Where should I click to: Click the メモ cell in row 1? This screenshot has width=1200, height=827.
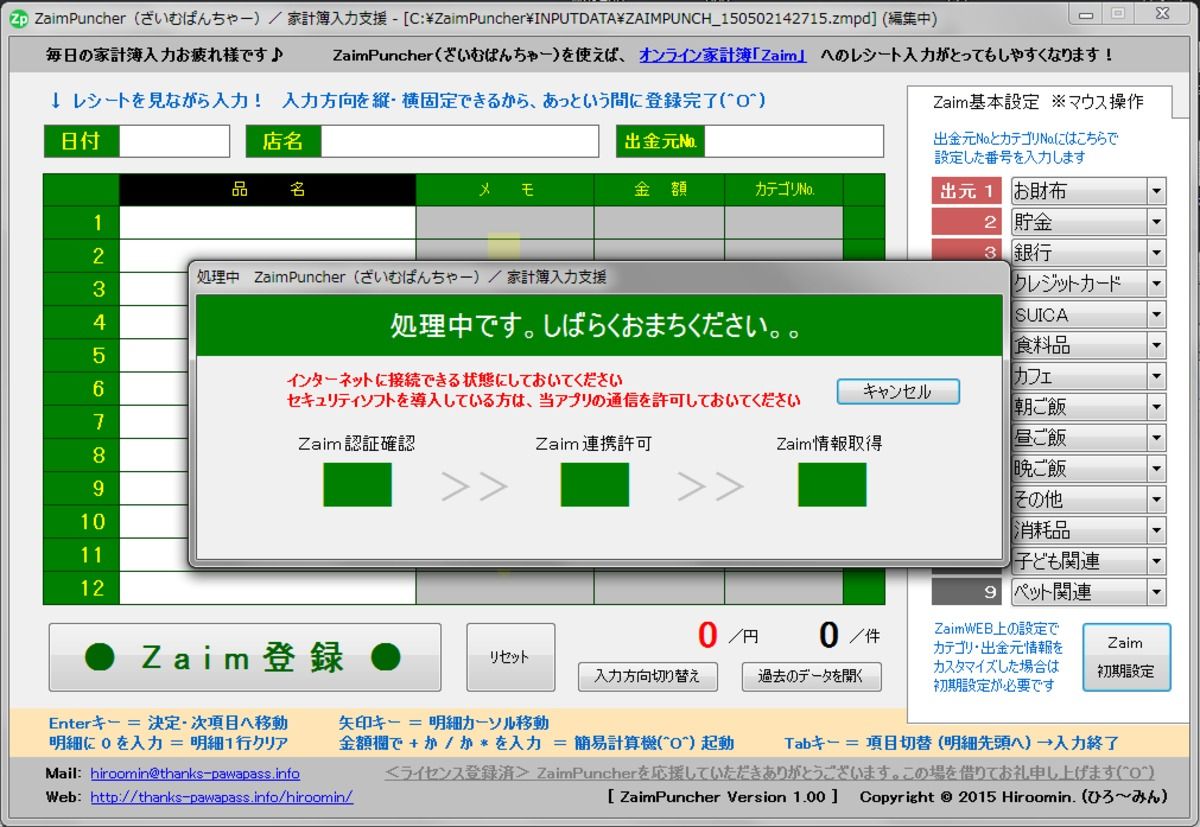(504, 222)
